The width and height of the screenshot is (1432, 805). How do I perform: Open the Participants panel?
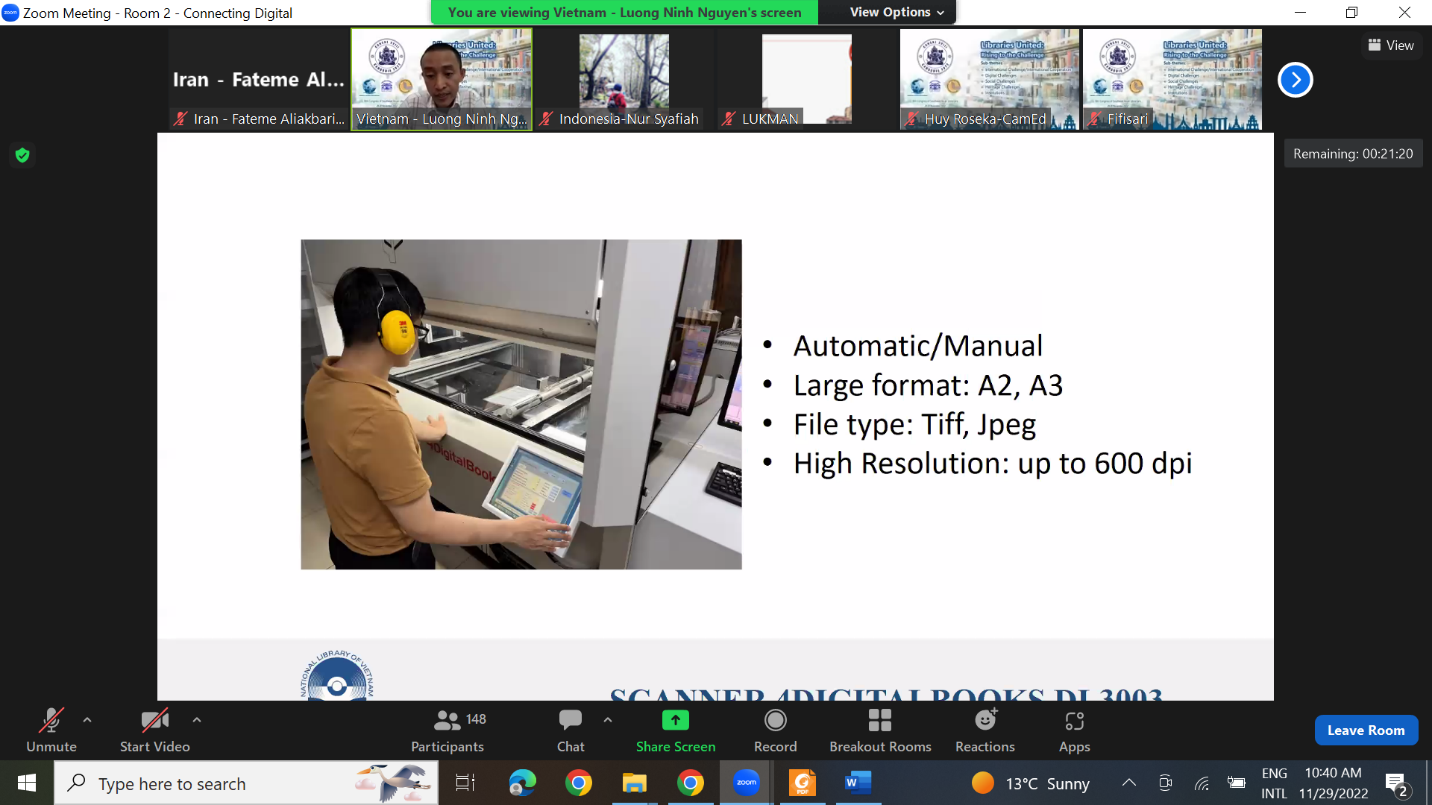(447, 730)
